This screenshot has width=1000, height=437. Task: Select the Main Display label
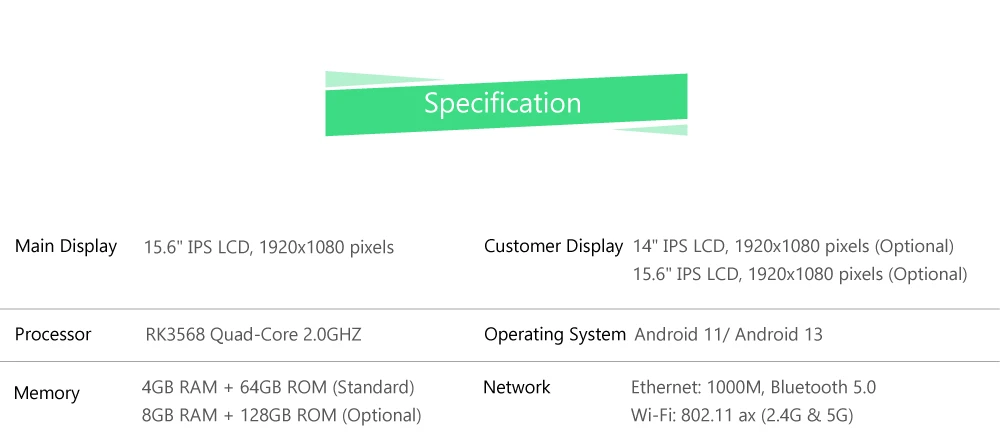pos(66,246)
